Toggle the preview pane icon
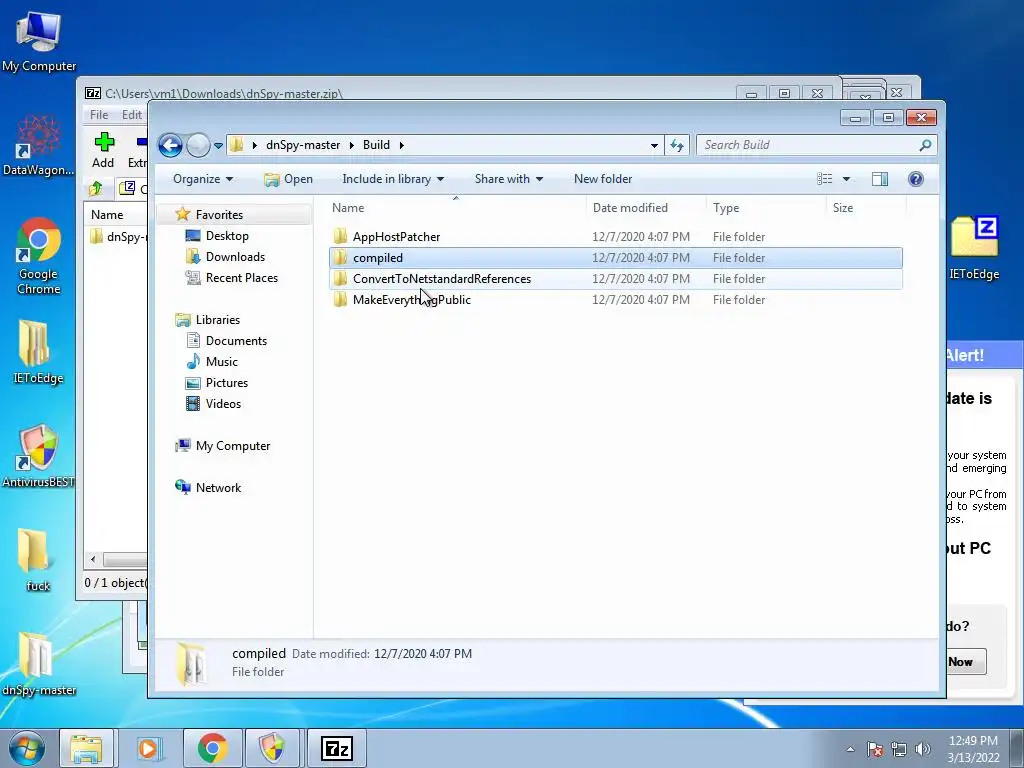Viewport: 1024px width, 768px height. [880, 179]
